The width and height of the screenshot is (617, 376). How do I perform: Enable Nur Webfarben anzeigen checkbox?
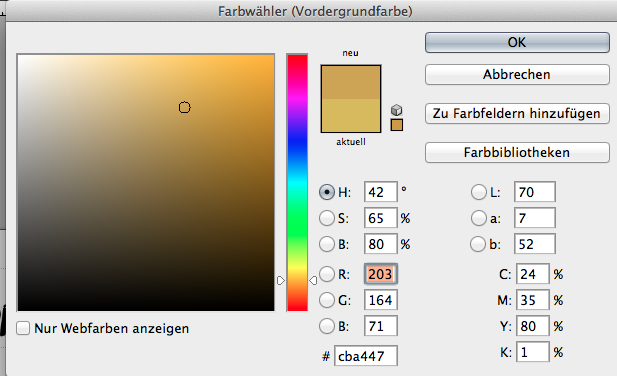click(23, 328)
